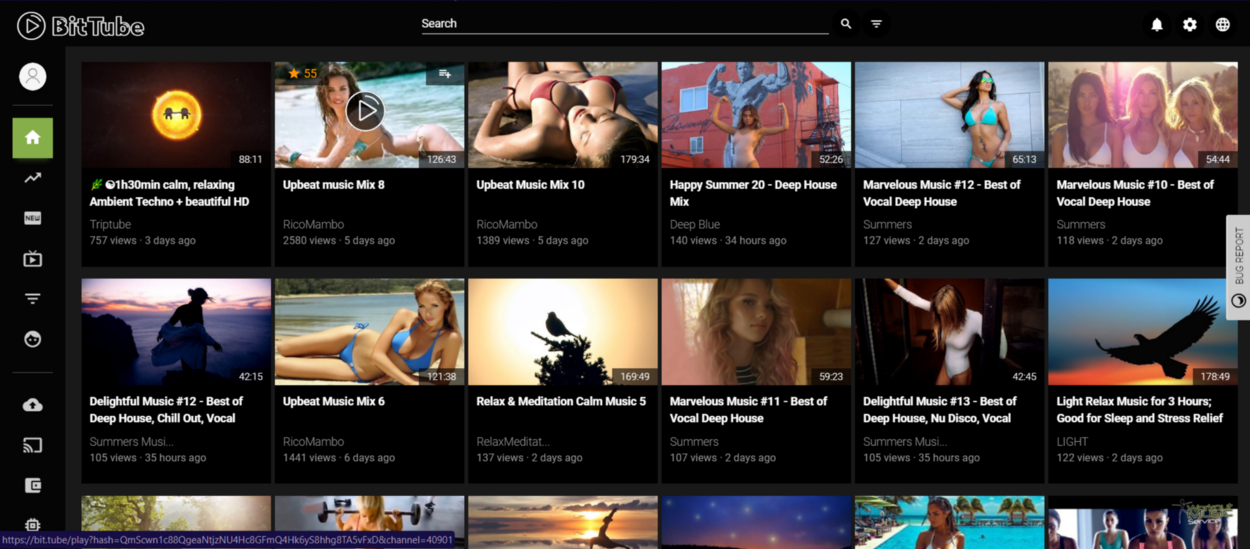Image resolution: width=1250 pixels, height=549 pixels.
Task: Open Relax & Meditation Calm Music 5 thumbnail
Action: click(x=563, y=332)
